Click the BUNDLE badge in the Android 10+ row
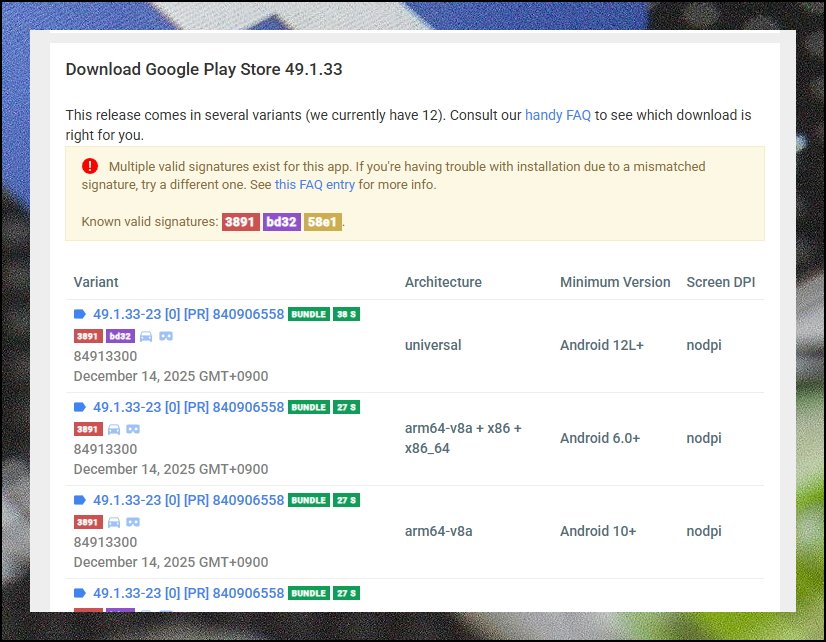 pyautogui.click(x=309, y=500)
